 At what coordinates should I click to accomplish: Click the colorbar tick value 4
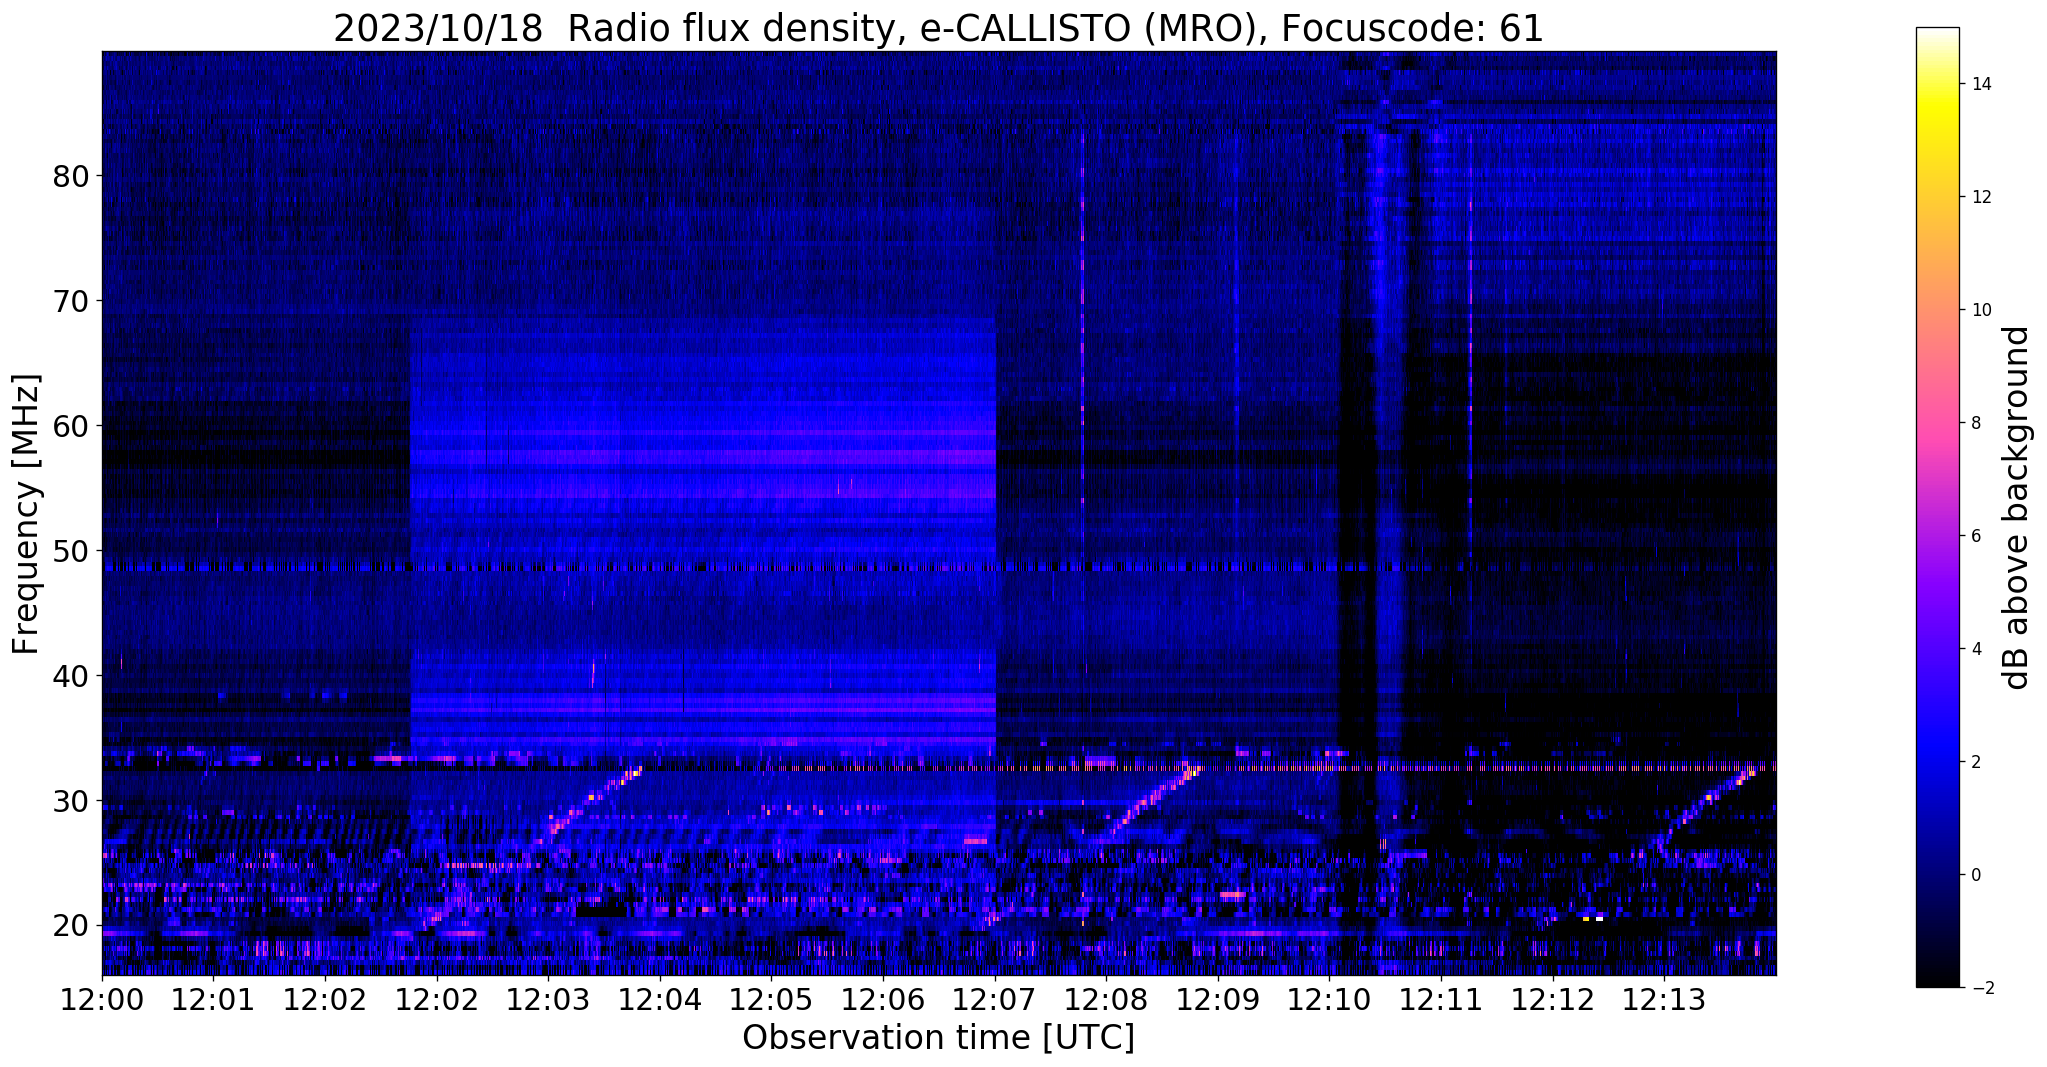pos(1975,649)
